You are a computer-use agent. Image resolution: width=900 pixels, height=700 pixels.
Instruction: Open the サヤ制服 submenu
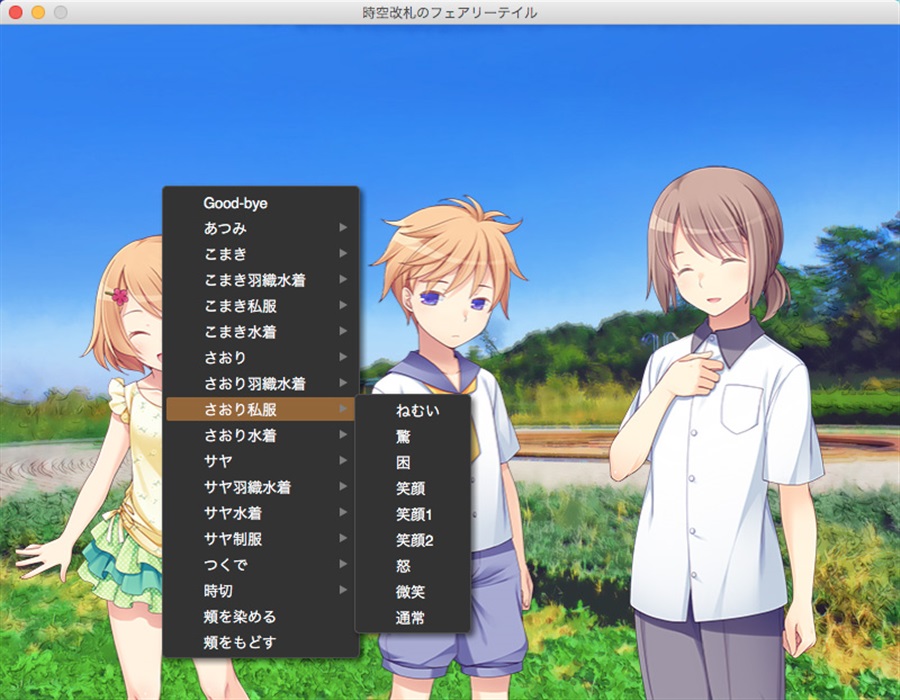261,539
